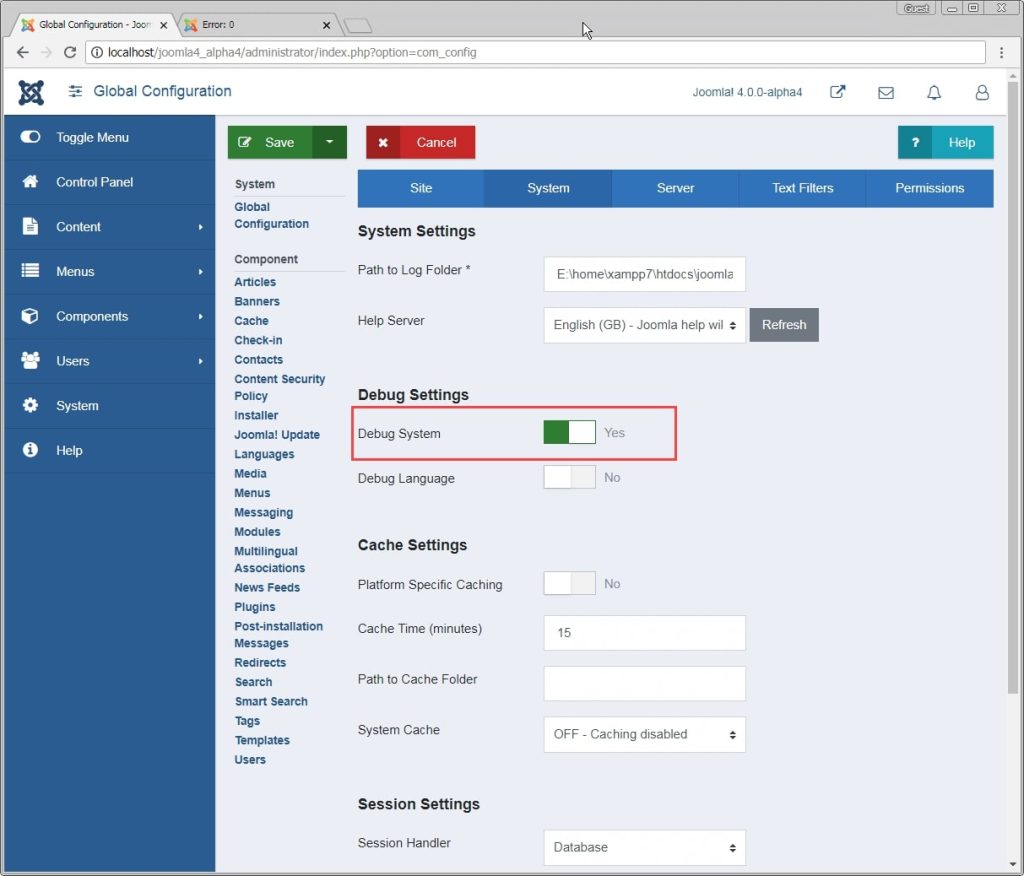Click Path to Cache Folder field
The image size is (1024, 876).
click(644, 683)
